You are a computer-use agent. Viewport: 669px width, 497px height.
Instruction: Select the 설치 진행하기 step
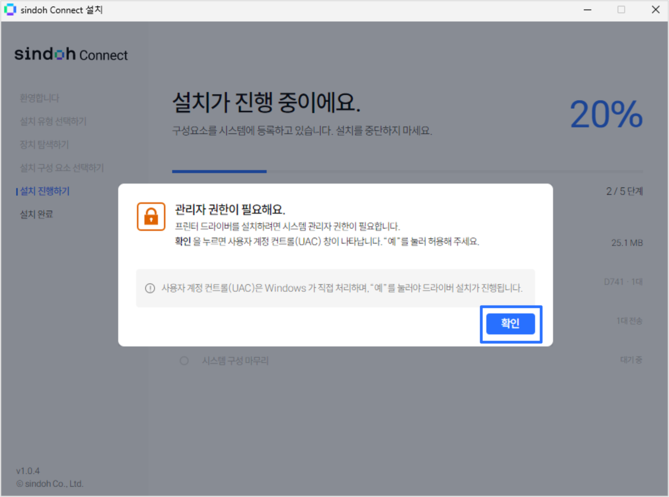[44, 191]
